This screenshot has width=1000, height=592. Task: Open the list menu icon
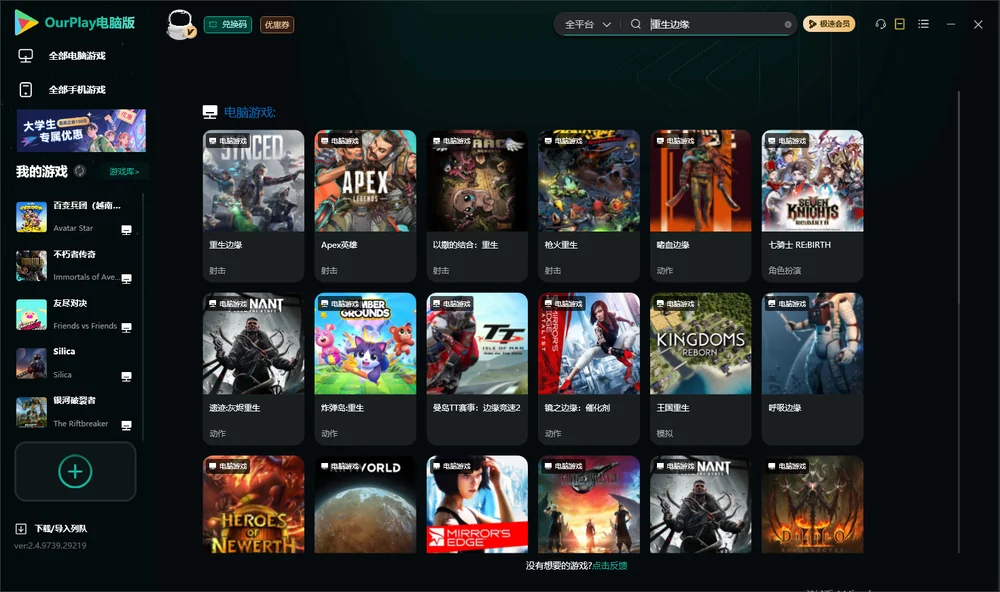click(923, 24)
